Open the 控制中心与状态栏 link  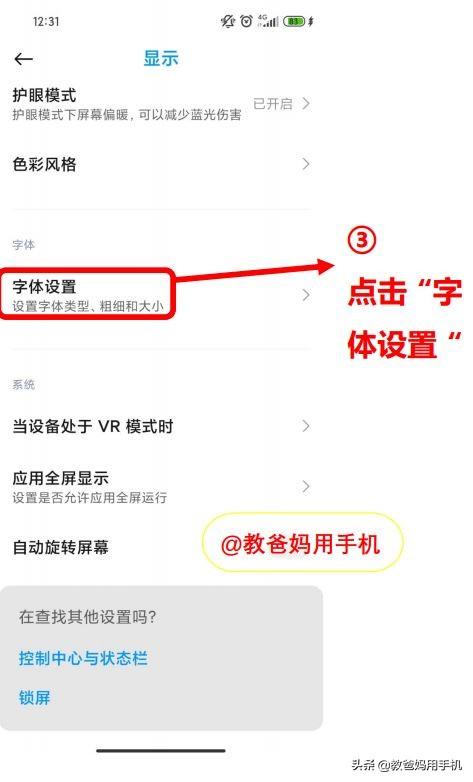pyautogui.click(x=83, y=658)
